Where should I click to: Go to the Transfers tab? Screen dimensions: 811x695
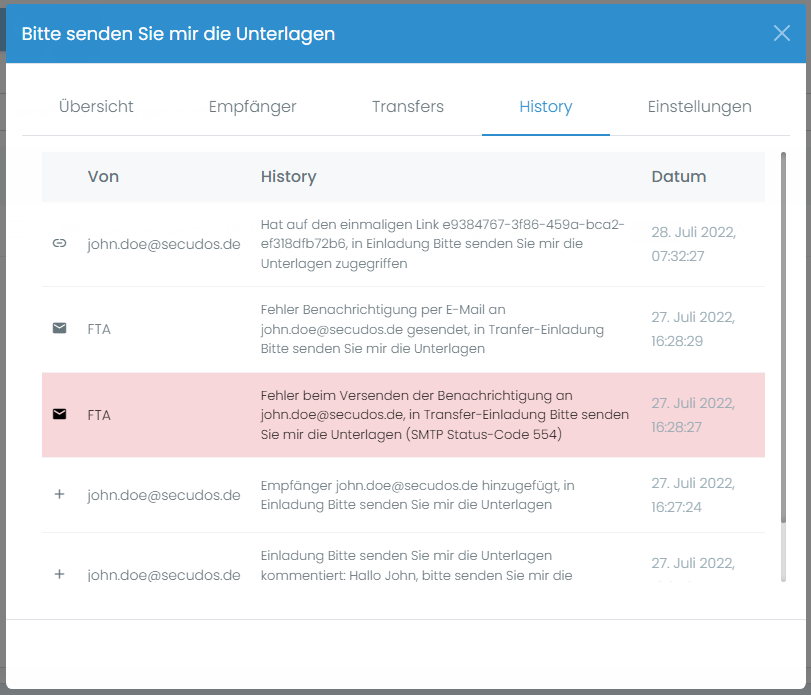pos(407,107)
